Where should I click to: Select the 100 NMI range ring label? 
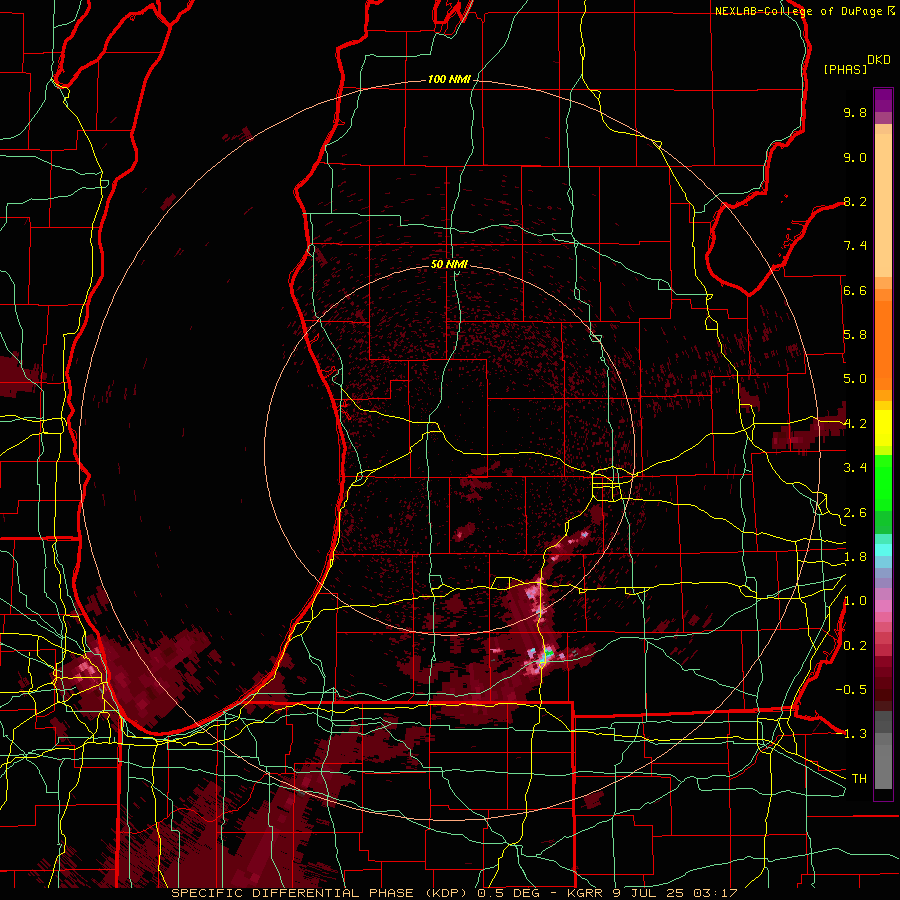point(449,79)
